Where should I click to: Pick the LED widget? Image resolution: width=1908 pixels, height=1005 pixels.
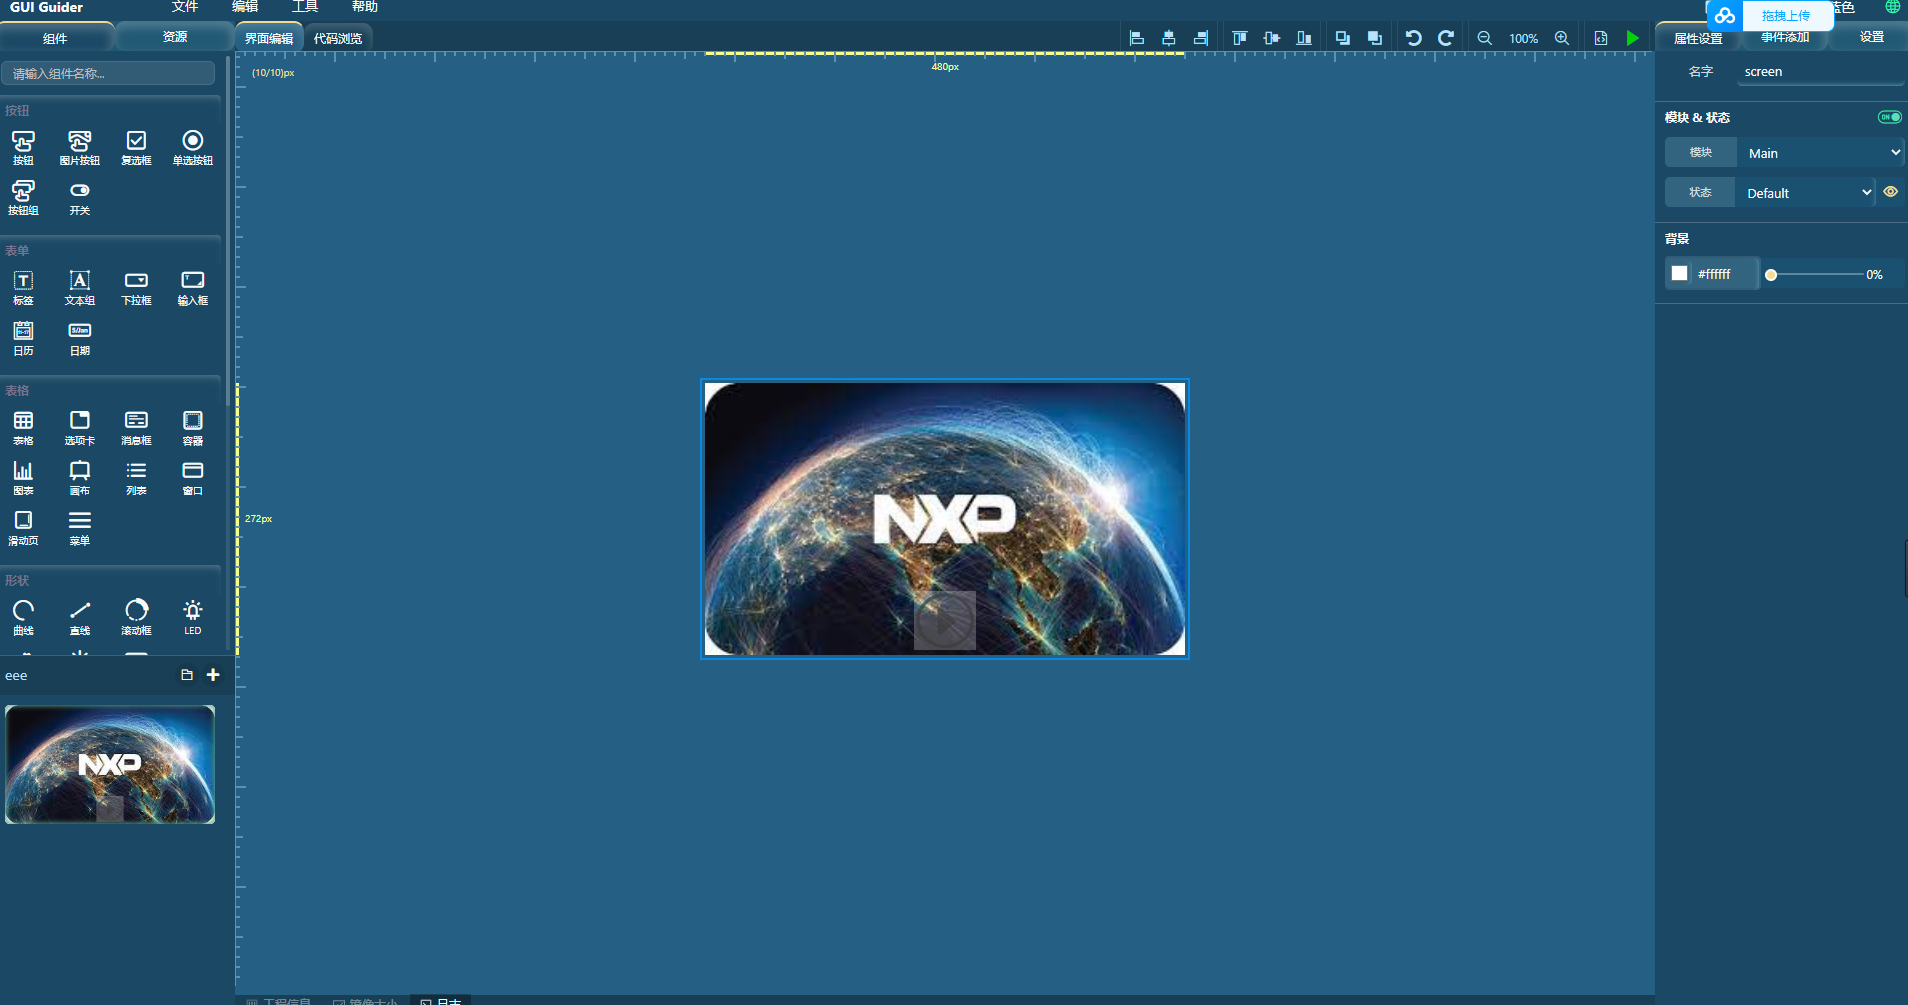coord(193,617)
